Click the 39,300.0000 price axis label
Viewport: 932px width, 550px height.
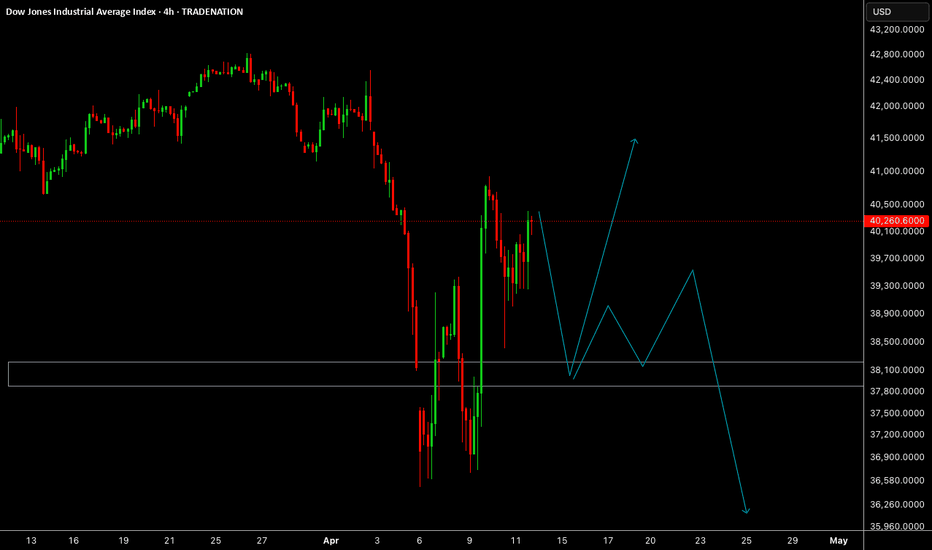(897, 285)
